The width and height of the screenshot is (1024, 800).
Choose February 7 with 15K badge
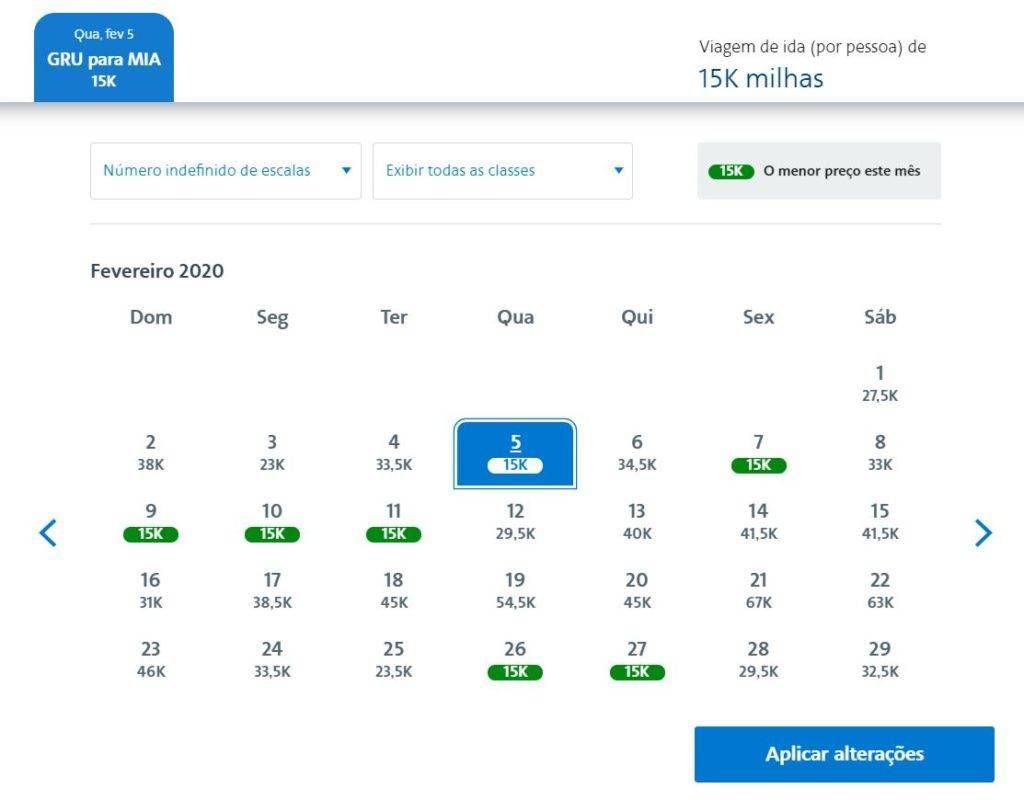pyautogui.click(x=758, y=453)
